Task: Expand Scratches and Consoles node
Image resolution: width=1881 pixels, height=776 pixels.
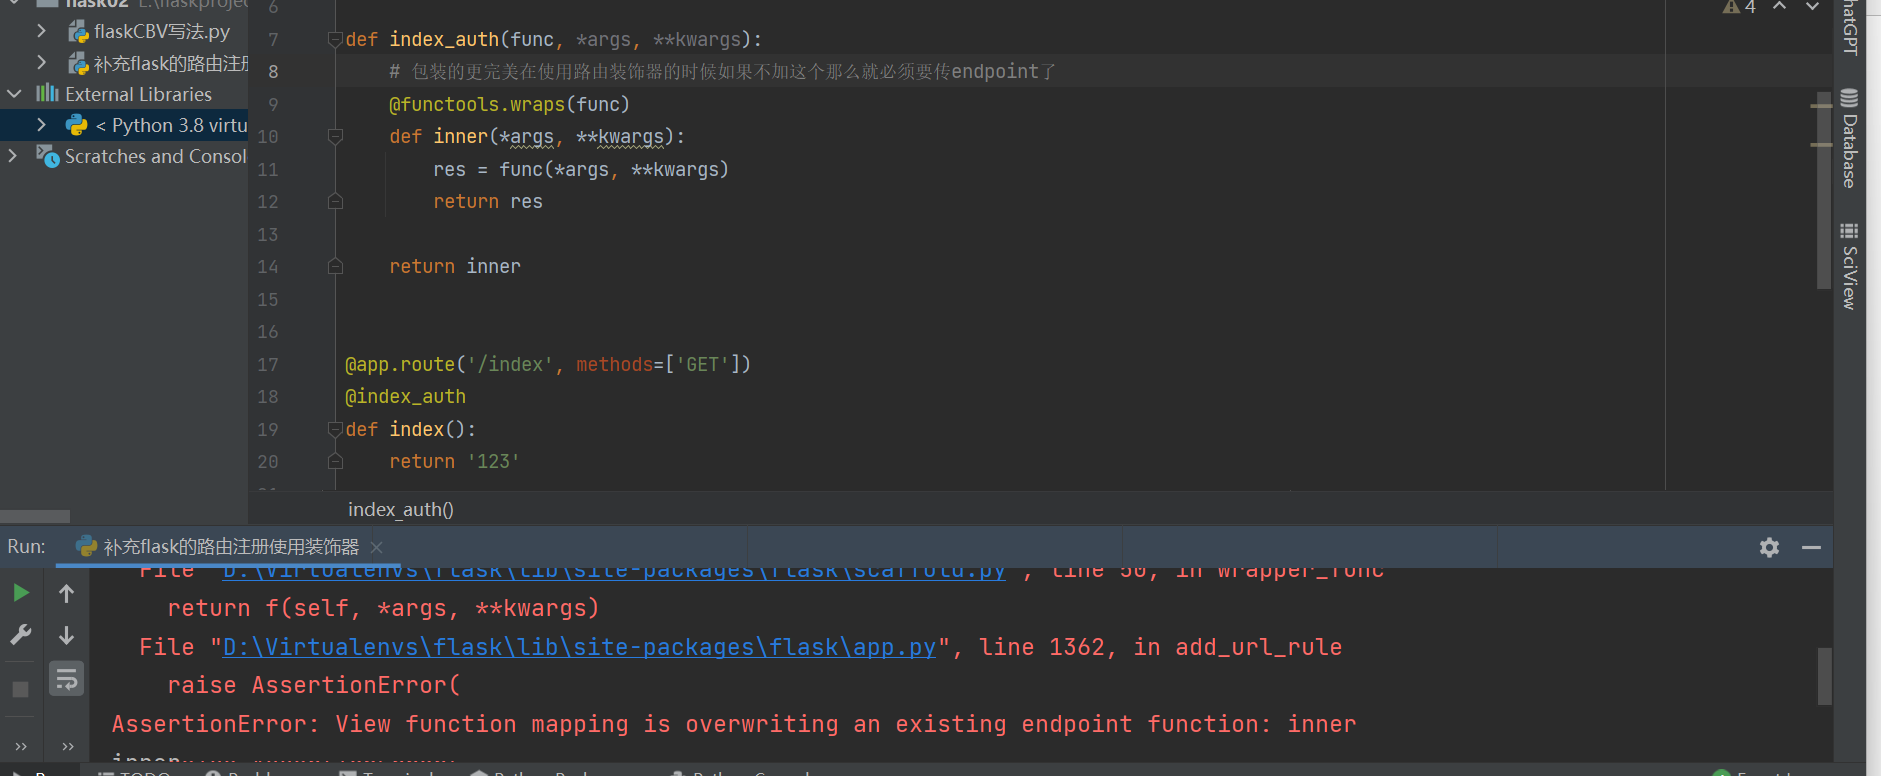Action: point(12,156)
